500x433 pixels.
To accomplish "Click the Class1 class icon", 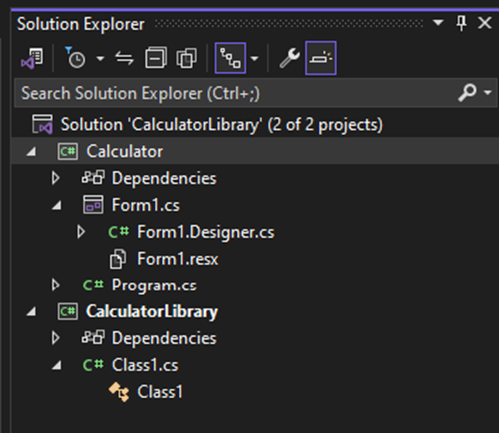I will [x=119, y=392].
